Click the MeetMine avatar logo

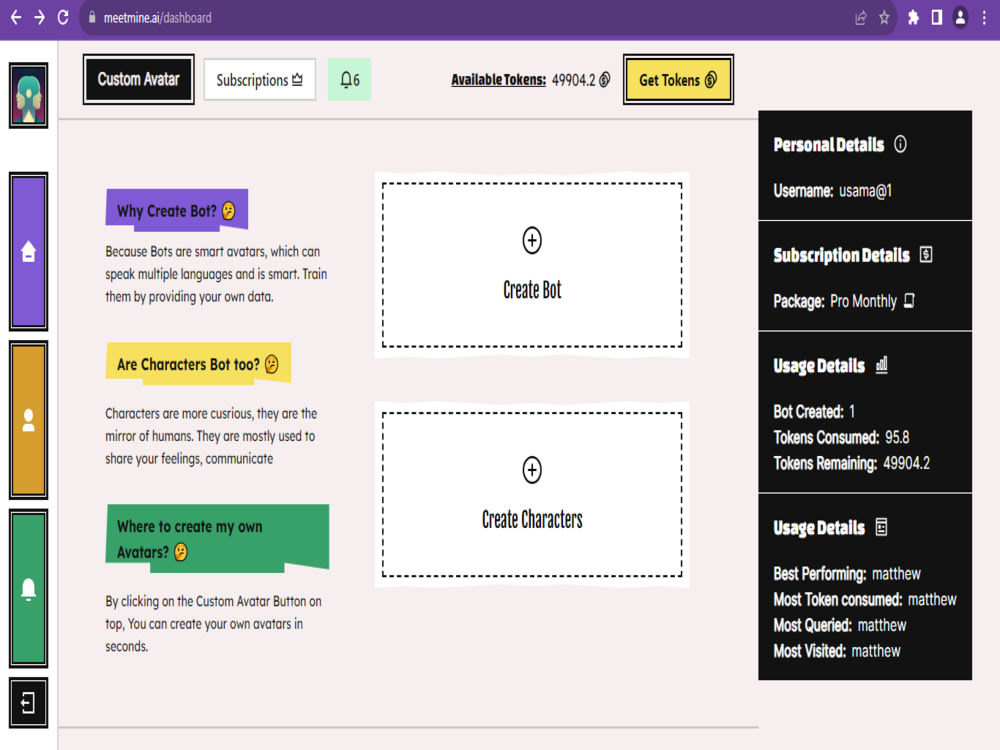pyautogui.click(x=28, y=96)
